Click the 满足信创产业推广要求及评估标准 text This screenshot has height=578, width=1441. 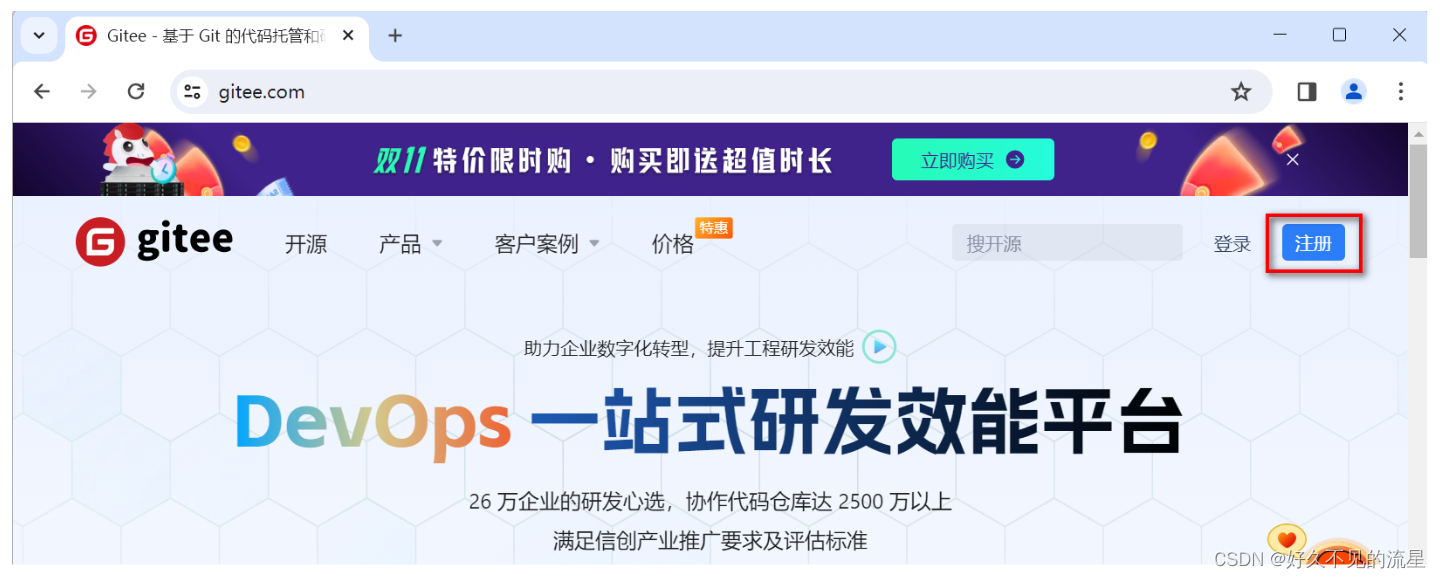pyautogui.click(x=710, y=541)
